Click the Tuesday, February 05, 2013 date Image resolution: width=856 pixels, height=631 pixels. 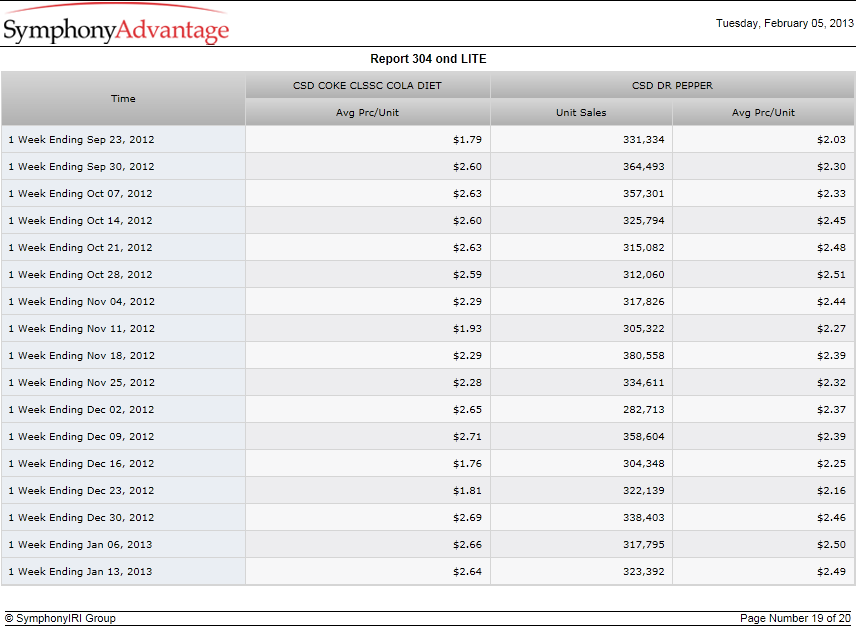point(784,23)
